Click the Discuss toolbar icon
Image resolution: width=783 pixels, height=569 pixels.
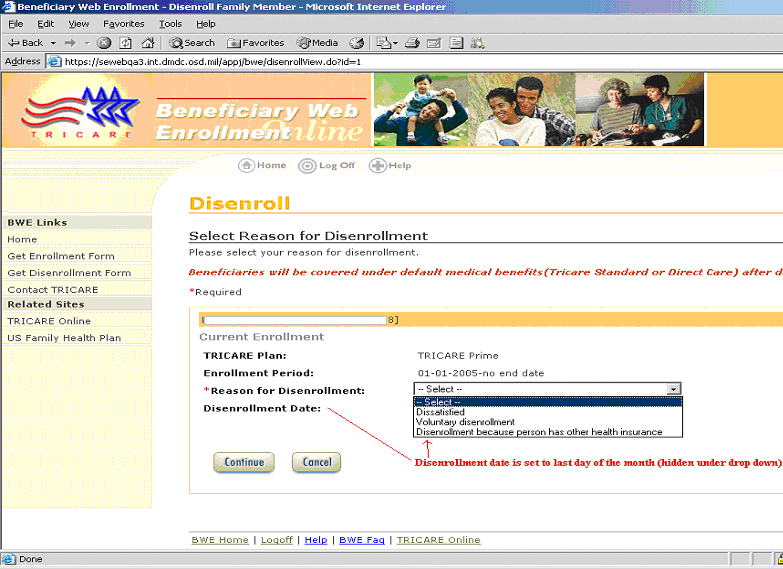click(x=456, y=43)
